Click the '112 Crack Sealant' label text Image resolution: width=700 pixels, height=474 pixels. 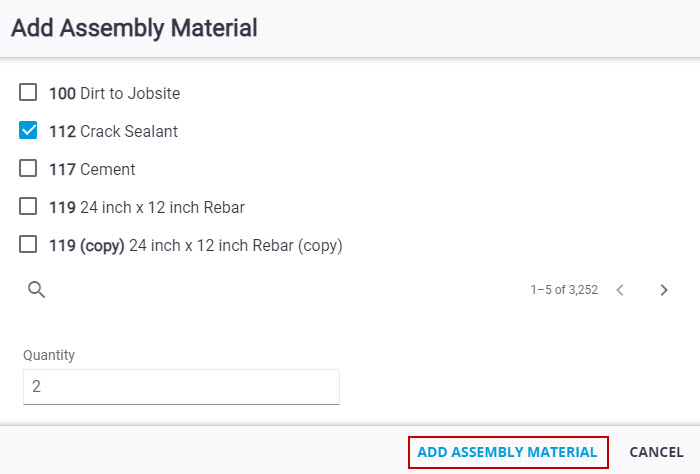[113, 131]
